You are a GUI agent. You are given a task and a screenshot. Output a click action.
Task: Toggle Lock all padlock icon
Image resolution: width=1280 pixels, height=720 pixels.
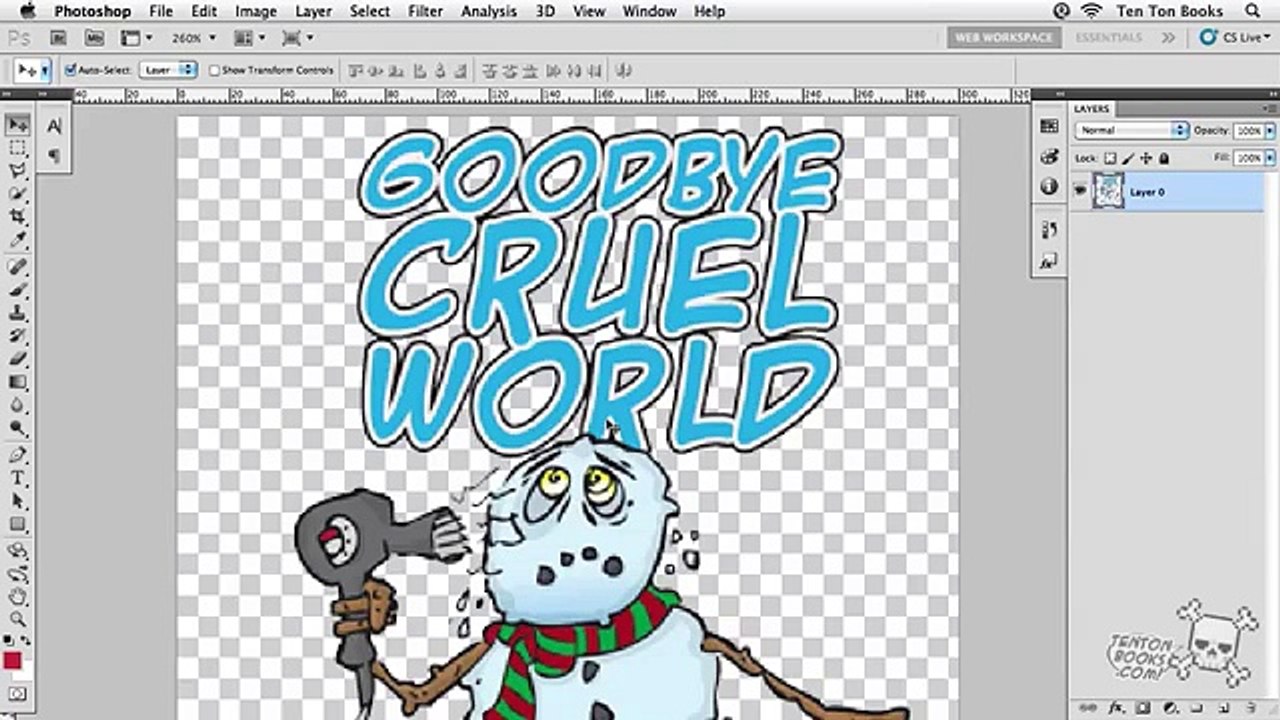1164,158
